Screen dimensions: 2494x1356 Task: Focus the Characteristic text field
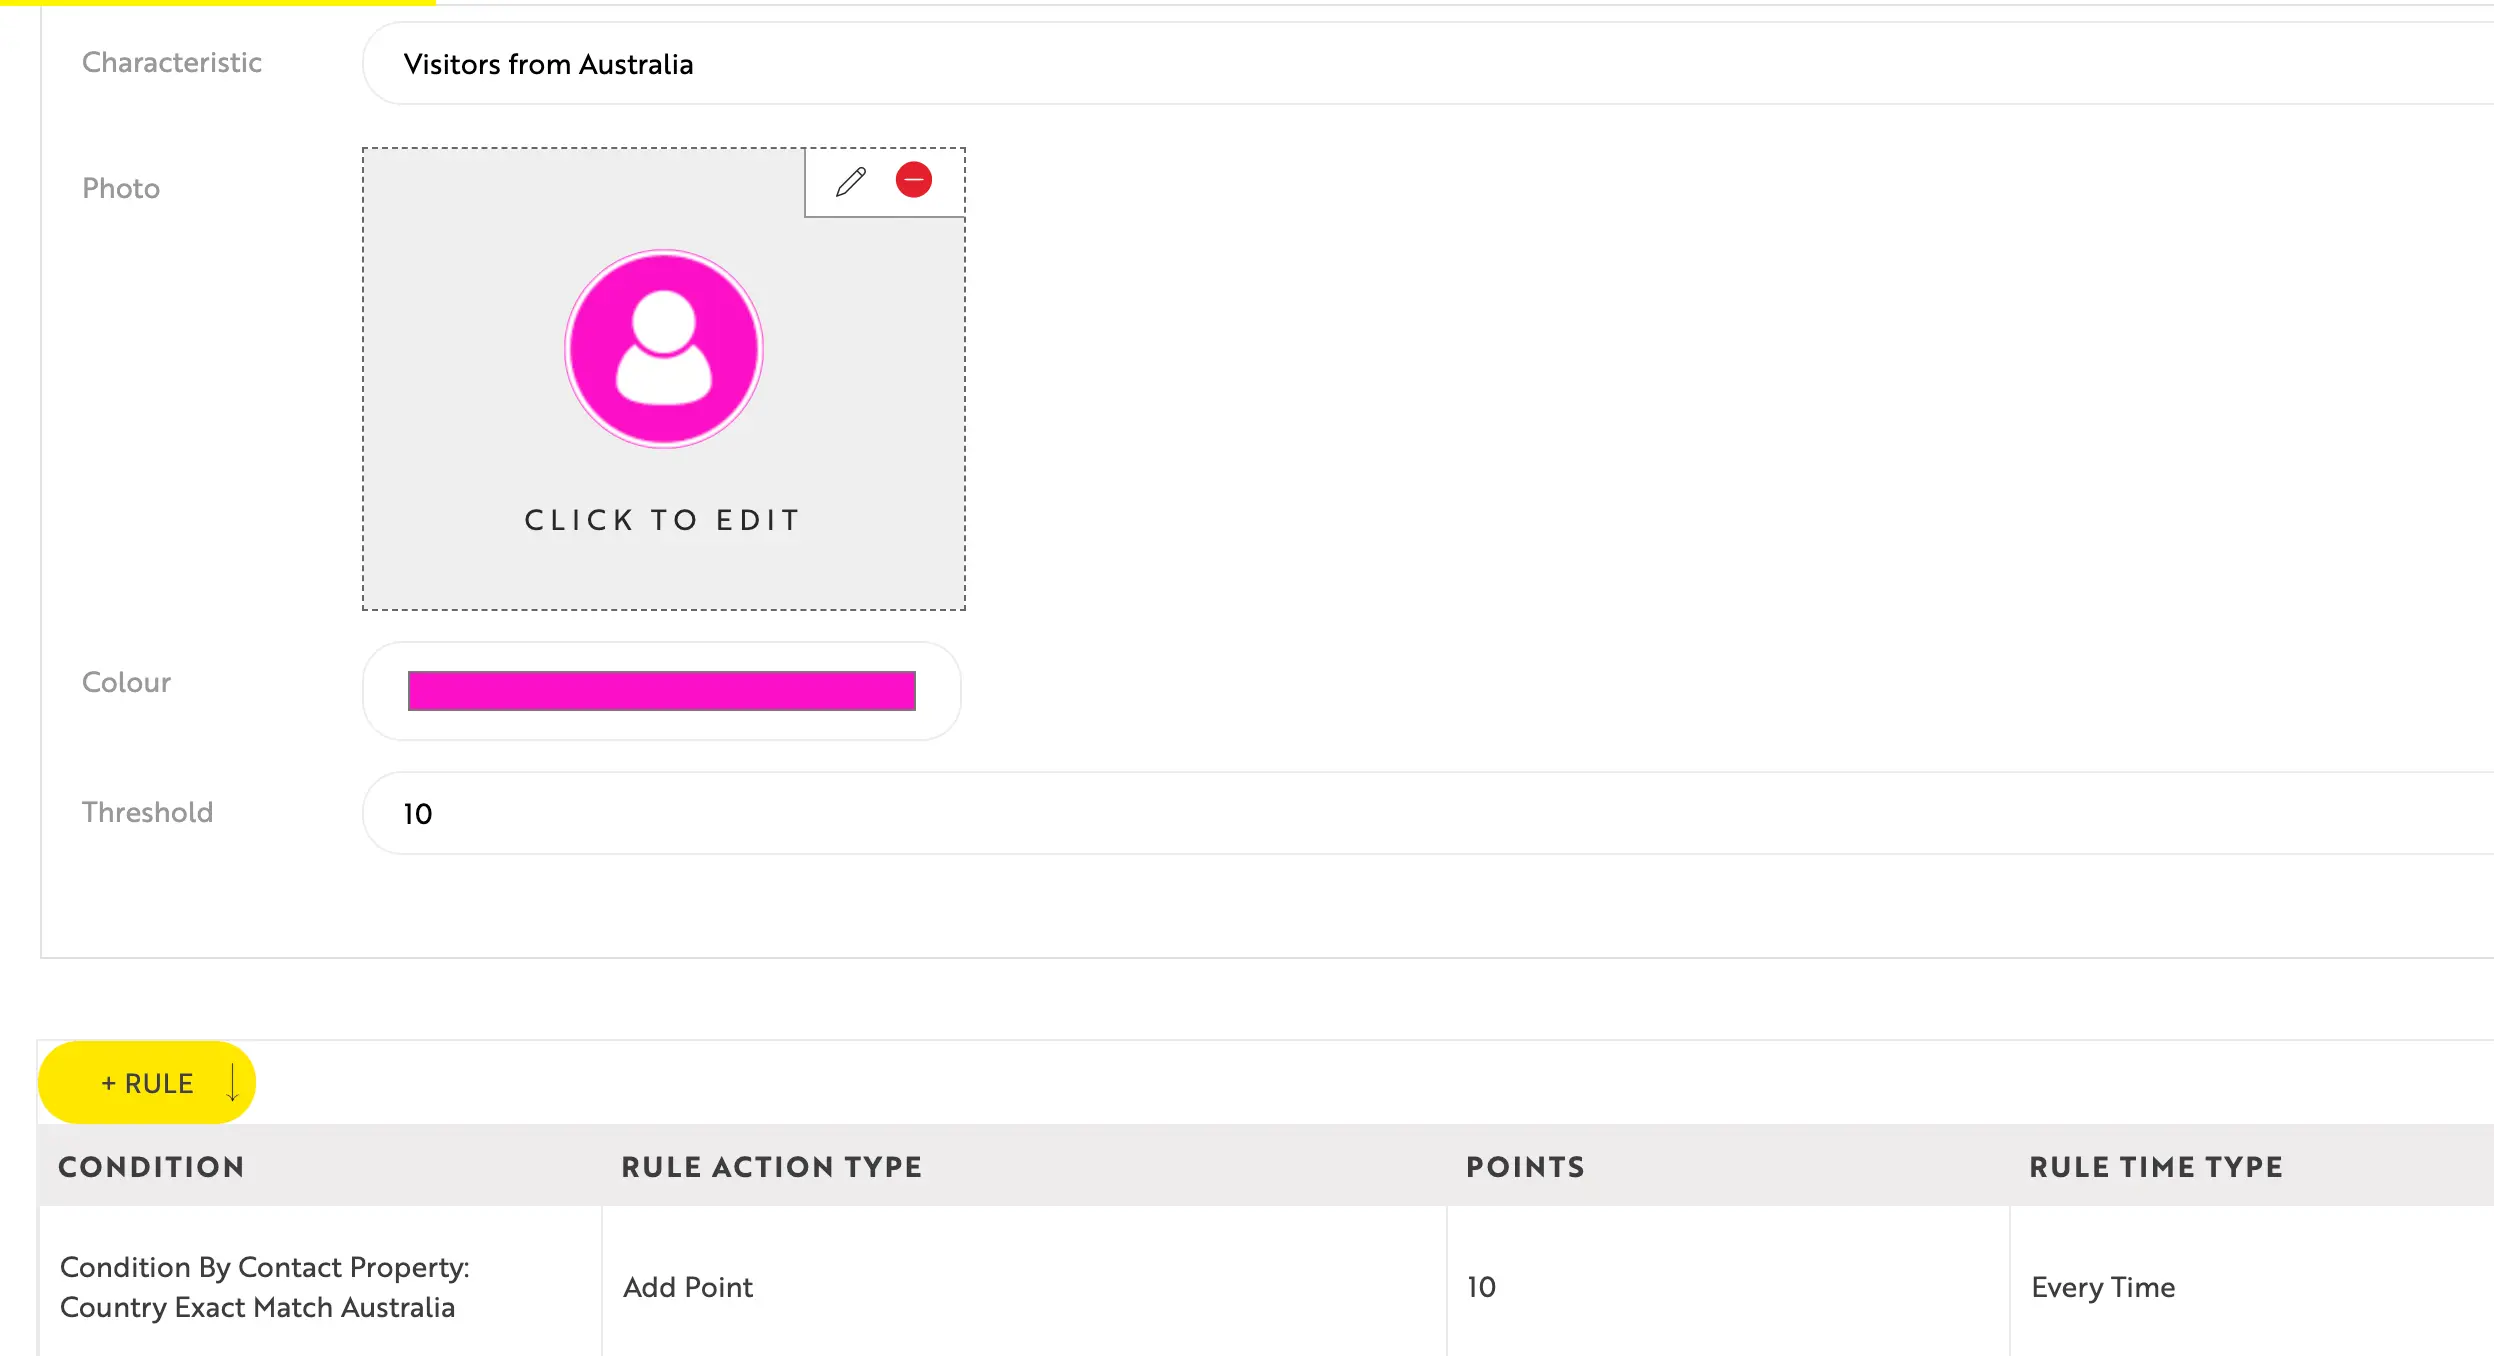pyautogui.click(x=1400, y=64)
